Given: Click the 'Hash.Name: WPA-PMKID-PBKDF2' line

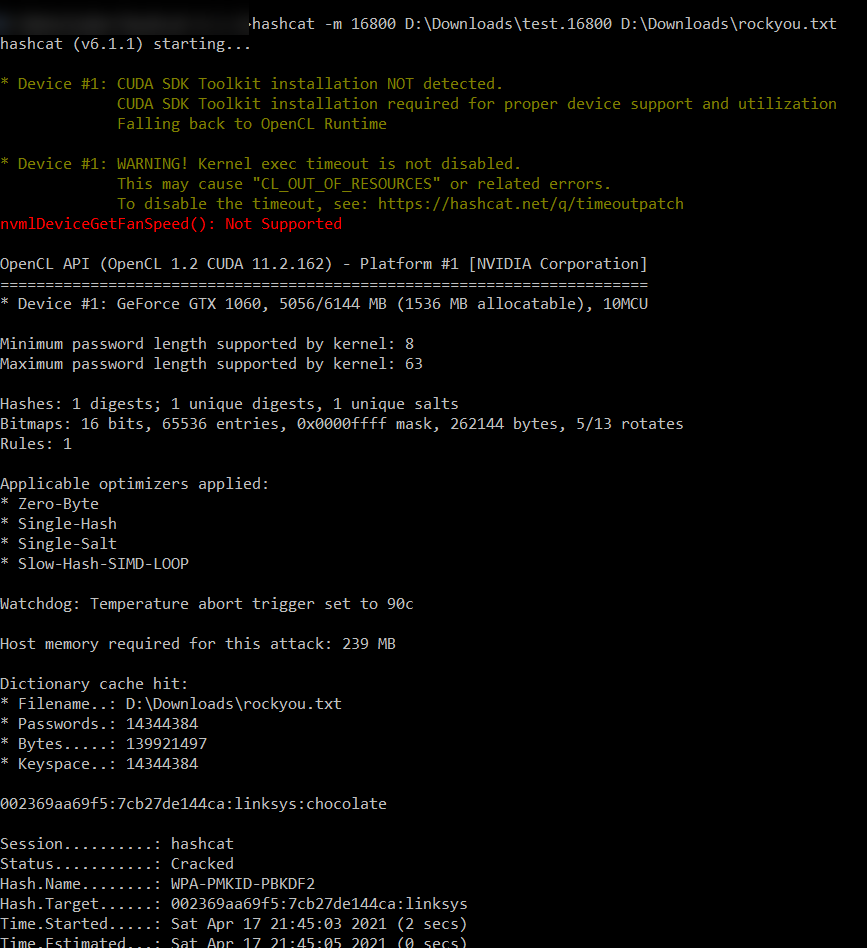Looking at the screenshot, I should [157, 884].
